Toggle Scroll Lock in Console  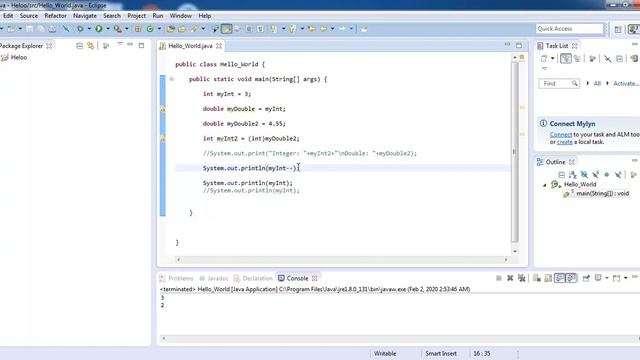548,278
